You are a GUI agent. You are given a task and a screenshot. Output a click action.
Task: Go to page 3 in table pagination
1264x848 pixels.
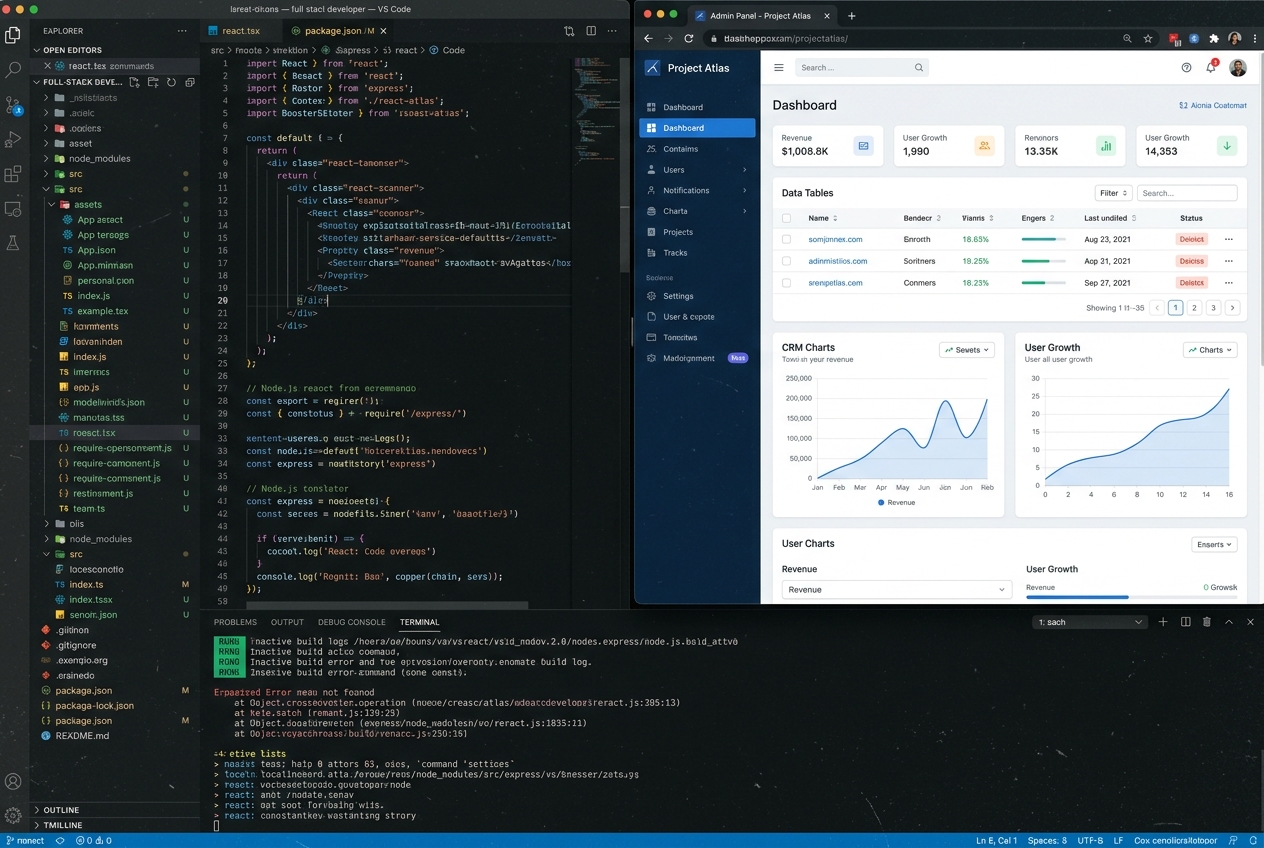point(1213,308)
